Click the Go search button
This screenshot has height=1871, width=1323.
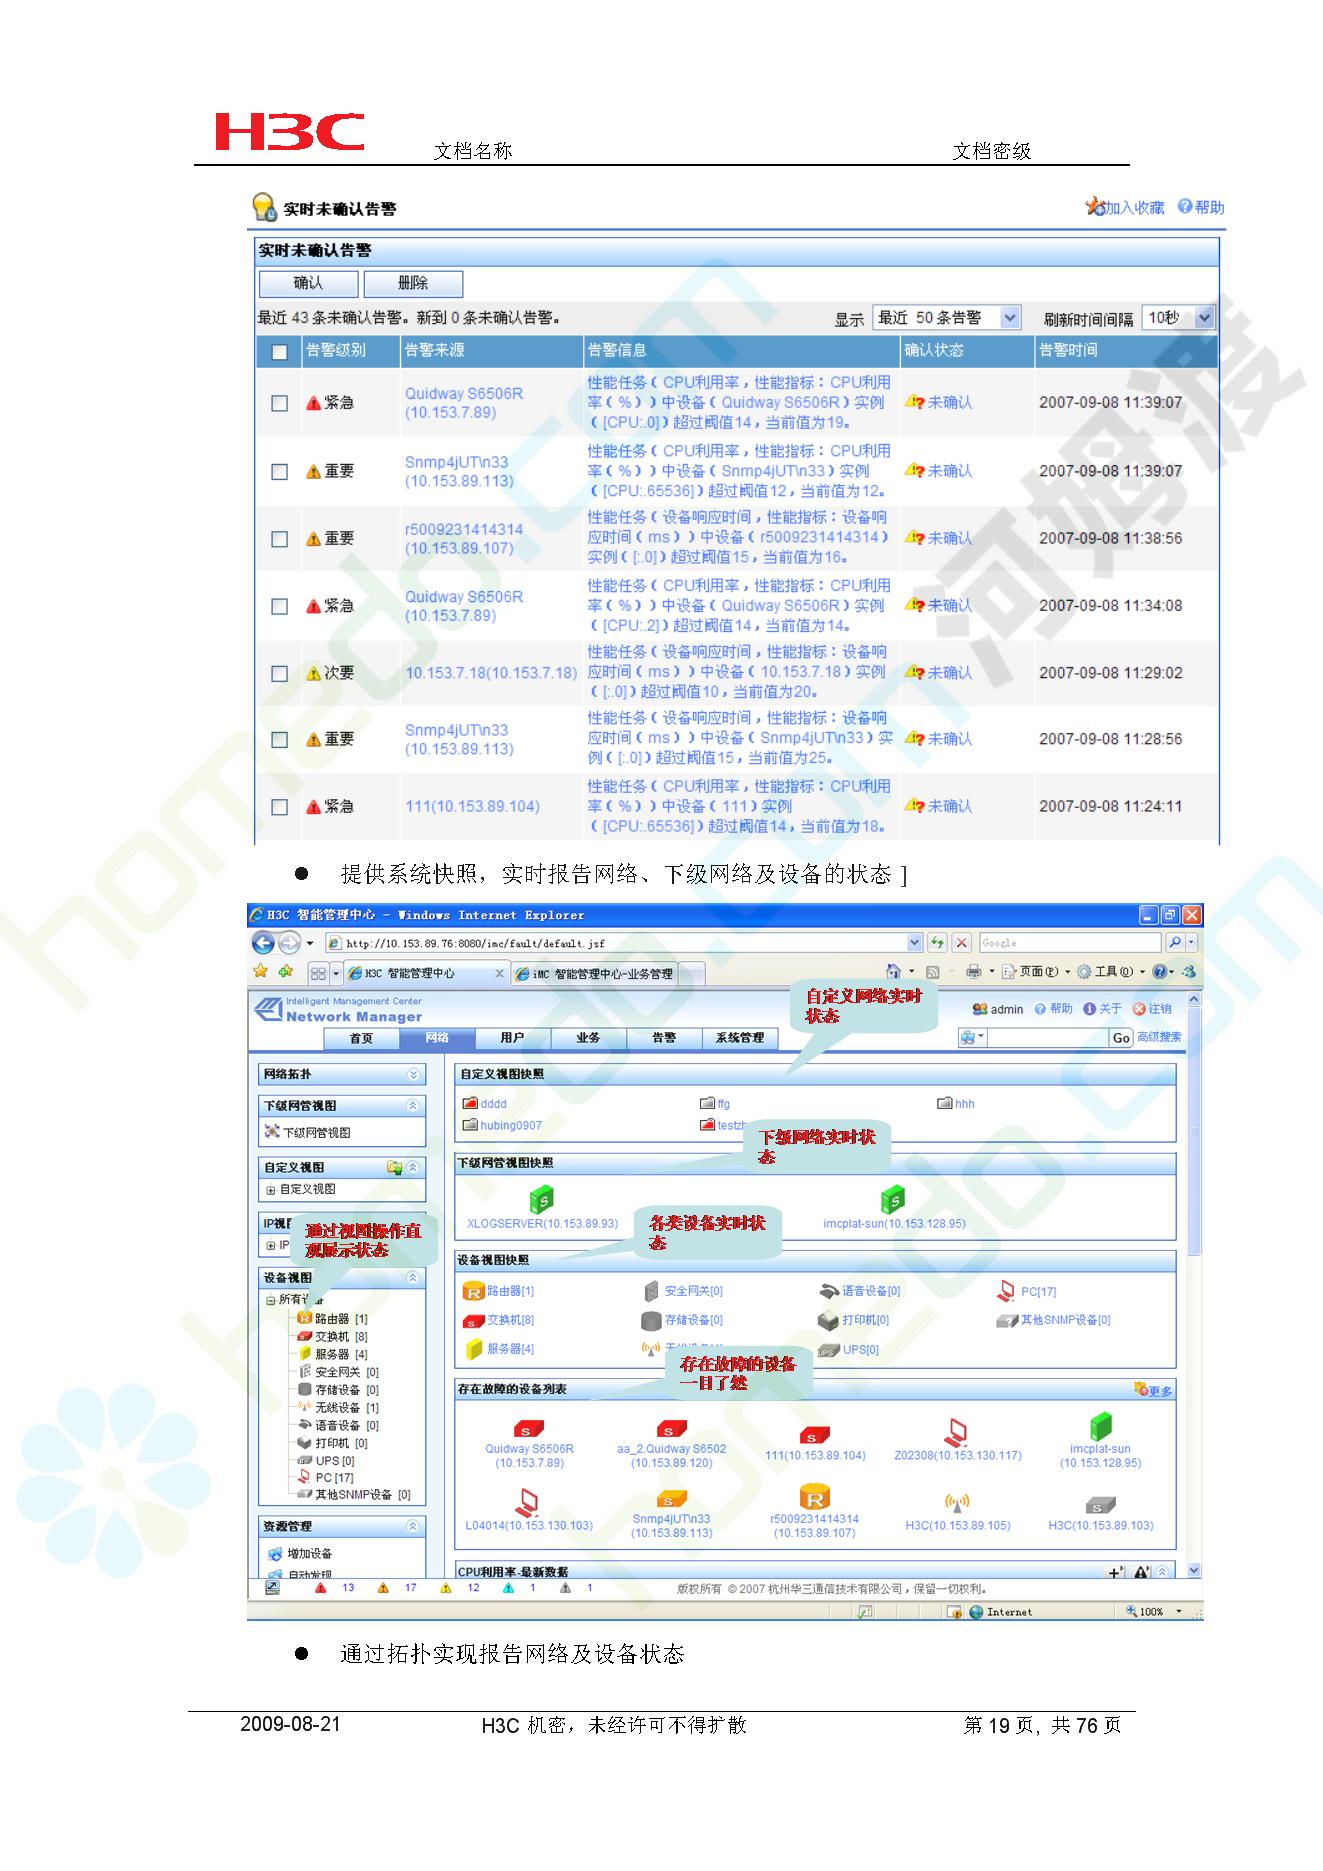(1121, 1038)
